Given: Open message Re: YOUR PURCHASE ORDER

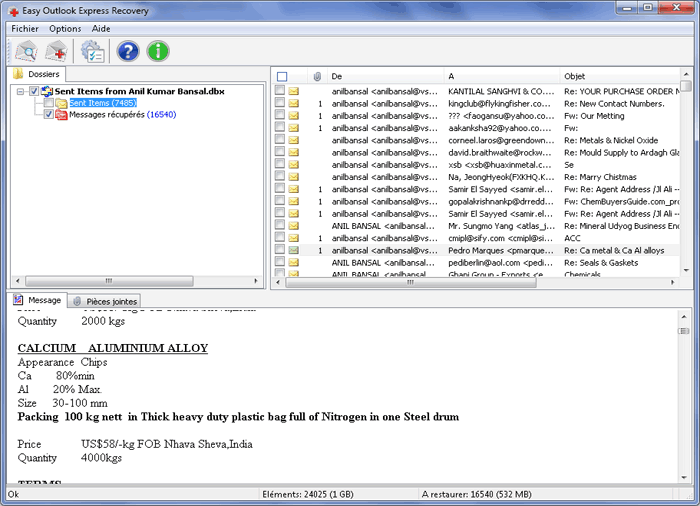Looking at the screenshot, I should 621,92.
